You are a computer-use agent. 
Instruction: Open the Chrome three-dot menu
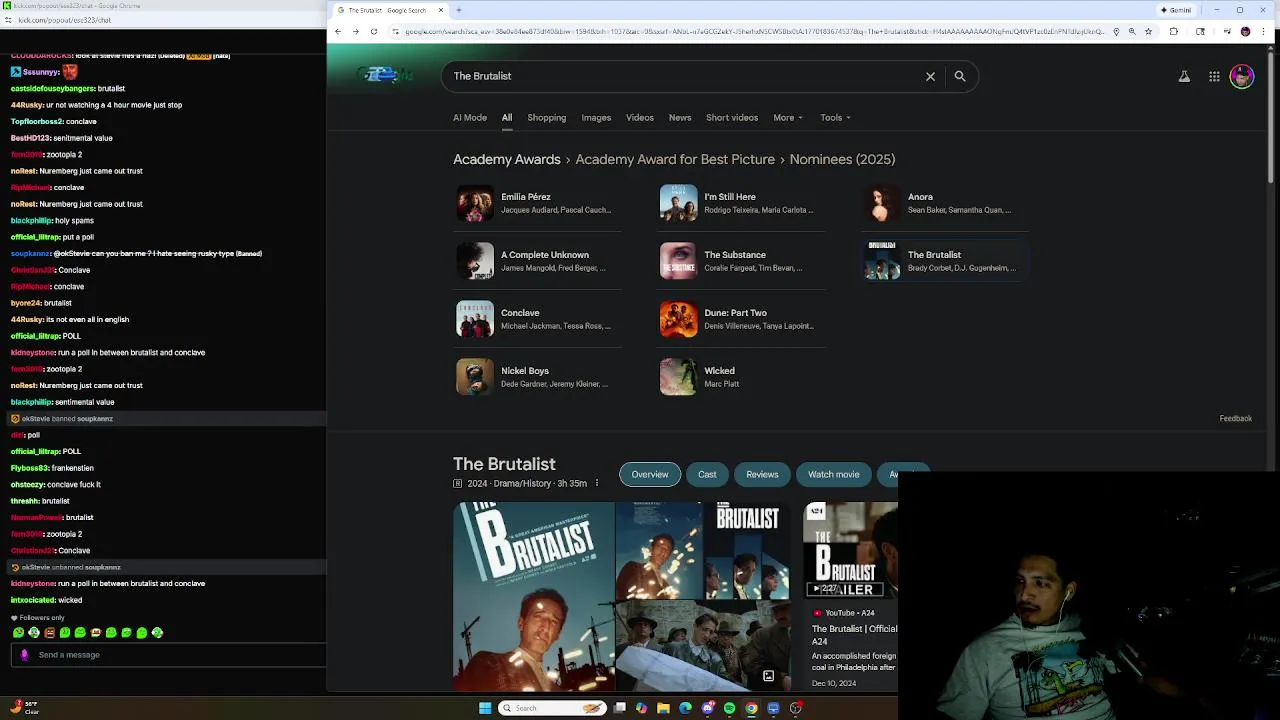[1265, 32]
